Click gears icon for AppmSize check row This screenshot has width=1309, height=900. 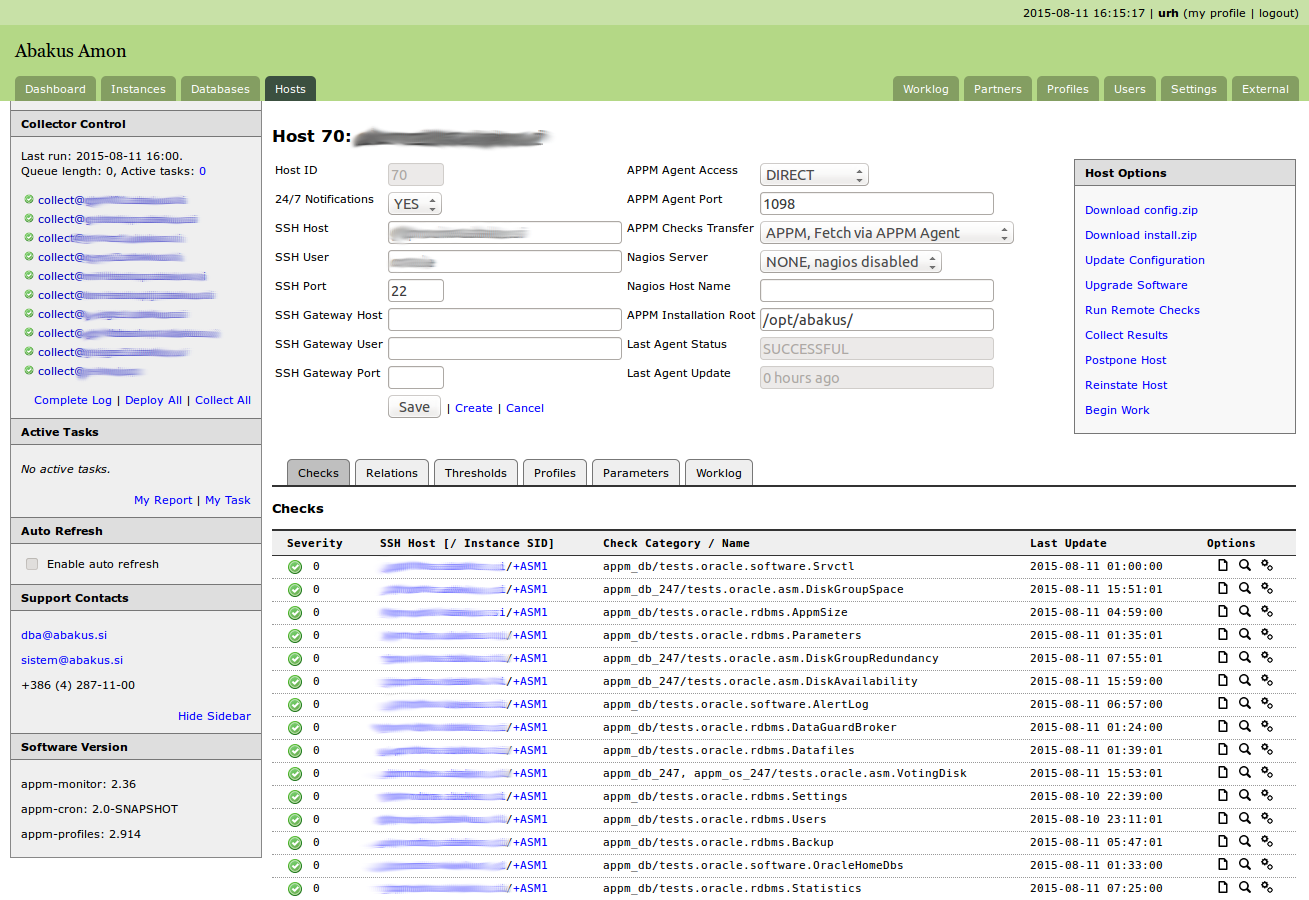click(1267, 612)
